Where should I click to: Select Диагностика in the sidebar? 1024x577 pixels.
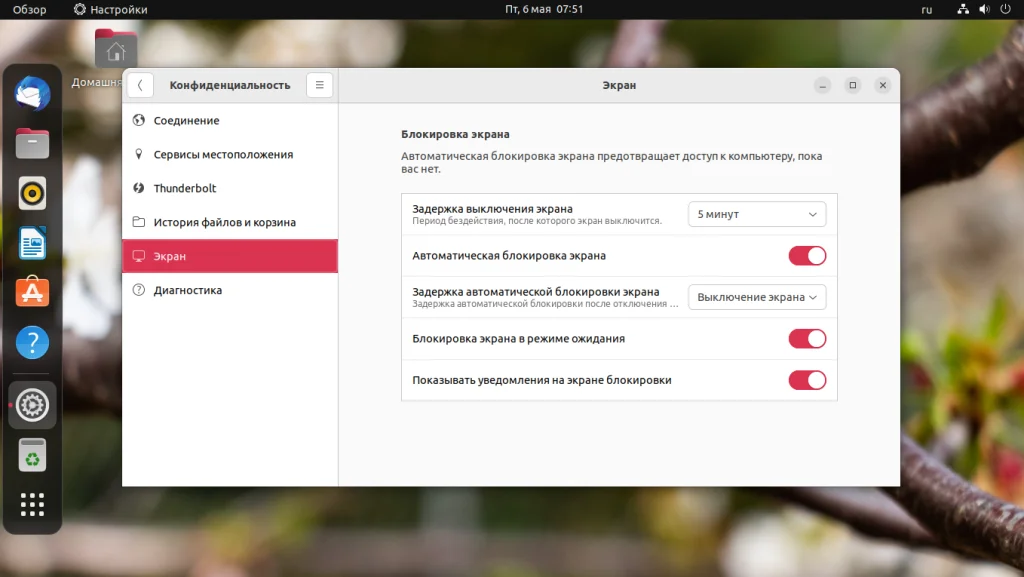click(190, 290)
